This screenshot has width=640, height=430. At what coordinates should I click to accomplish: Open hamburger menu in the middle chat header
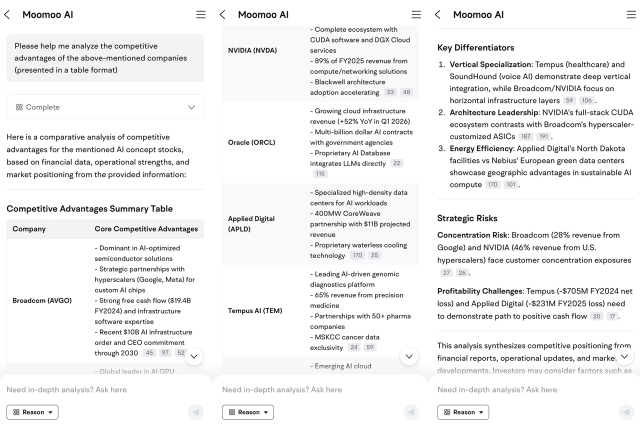click(416, 15)
